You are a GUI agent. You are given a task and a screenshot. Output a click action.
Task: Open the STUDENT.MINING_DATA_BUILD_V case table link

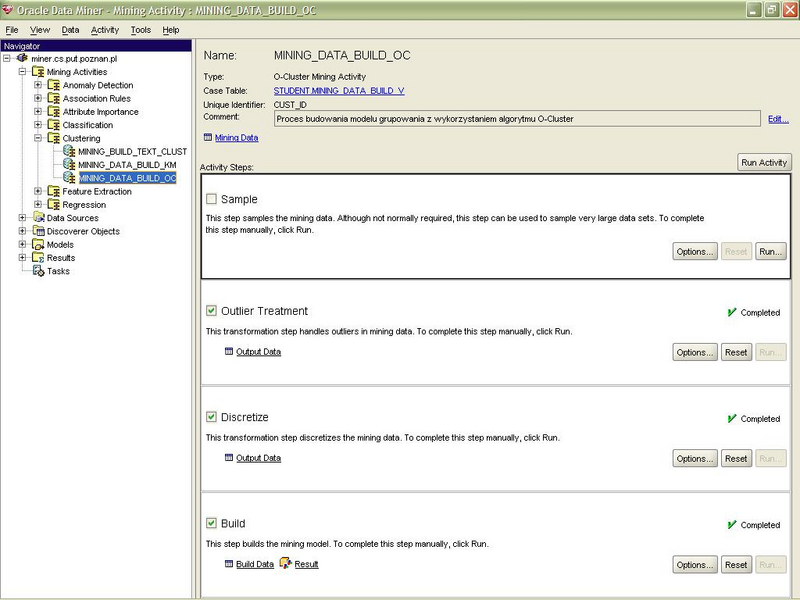click(339, 90)
